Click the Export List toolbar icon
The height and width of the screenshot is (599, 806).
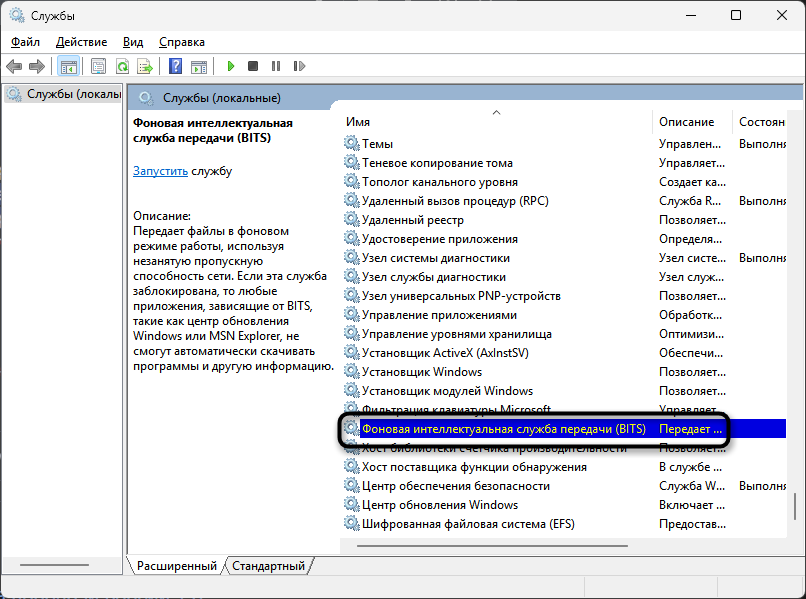pos(144,67)
